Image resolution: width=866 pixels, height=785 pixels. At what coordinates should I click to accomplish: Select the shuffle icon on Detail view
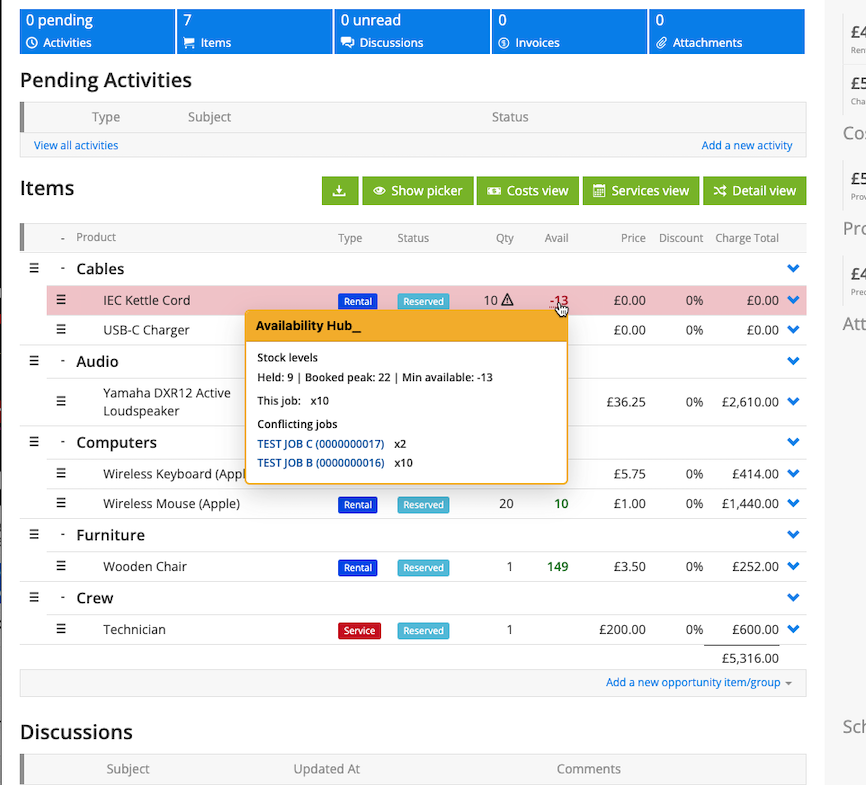[722, 191]
